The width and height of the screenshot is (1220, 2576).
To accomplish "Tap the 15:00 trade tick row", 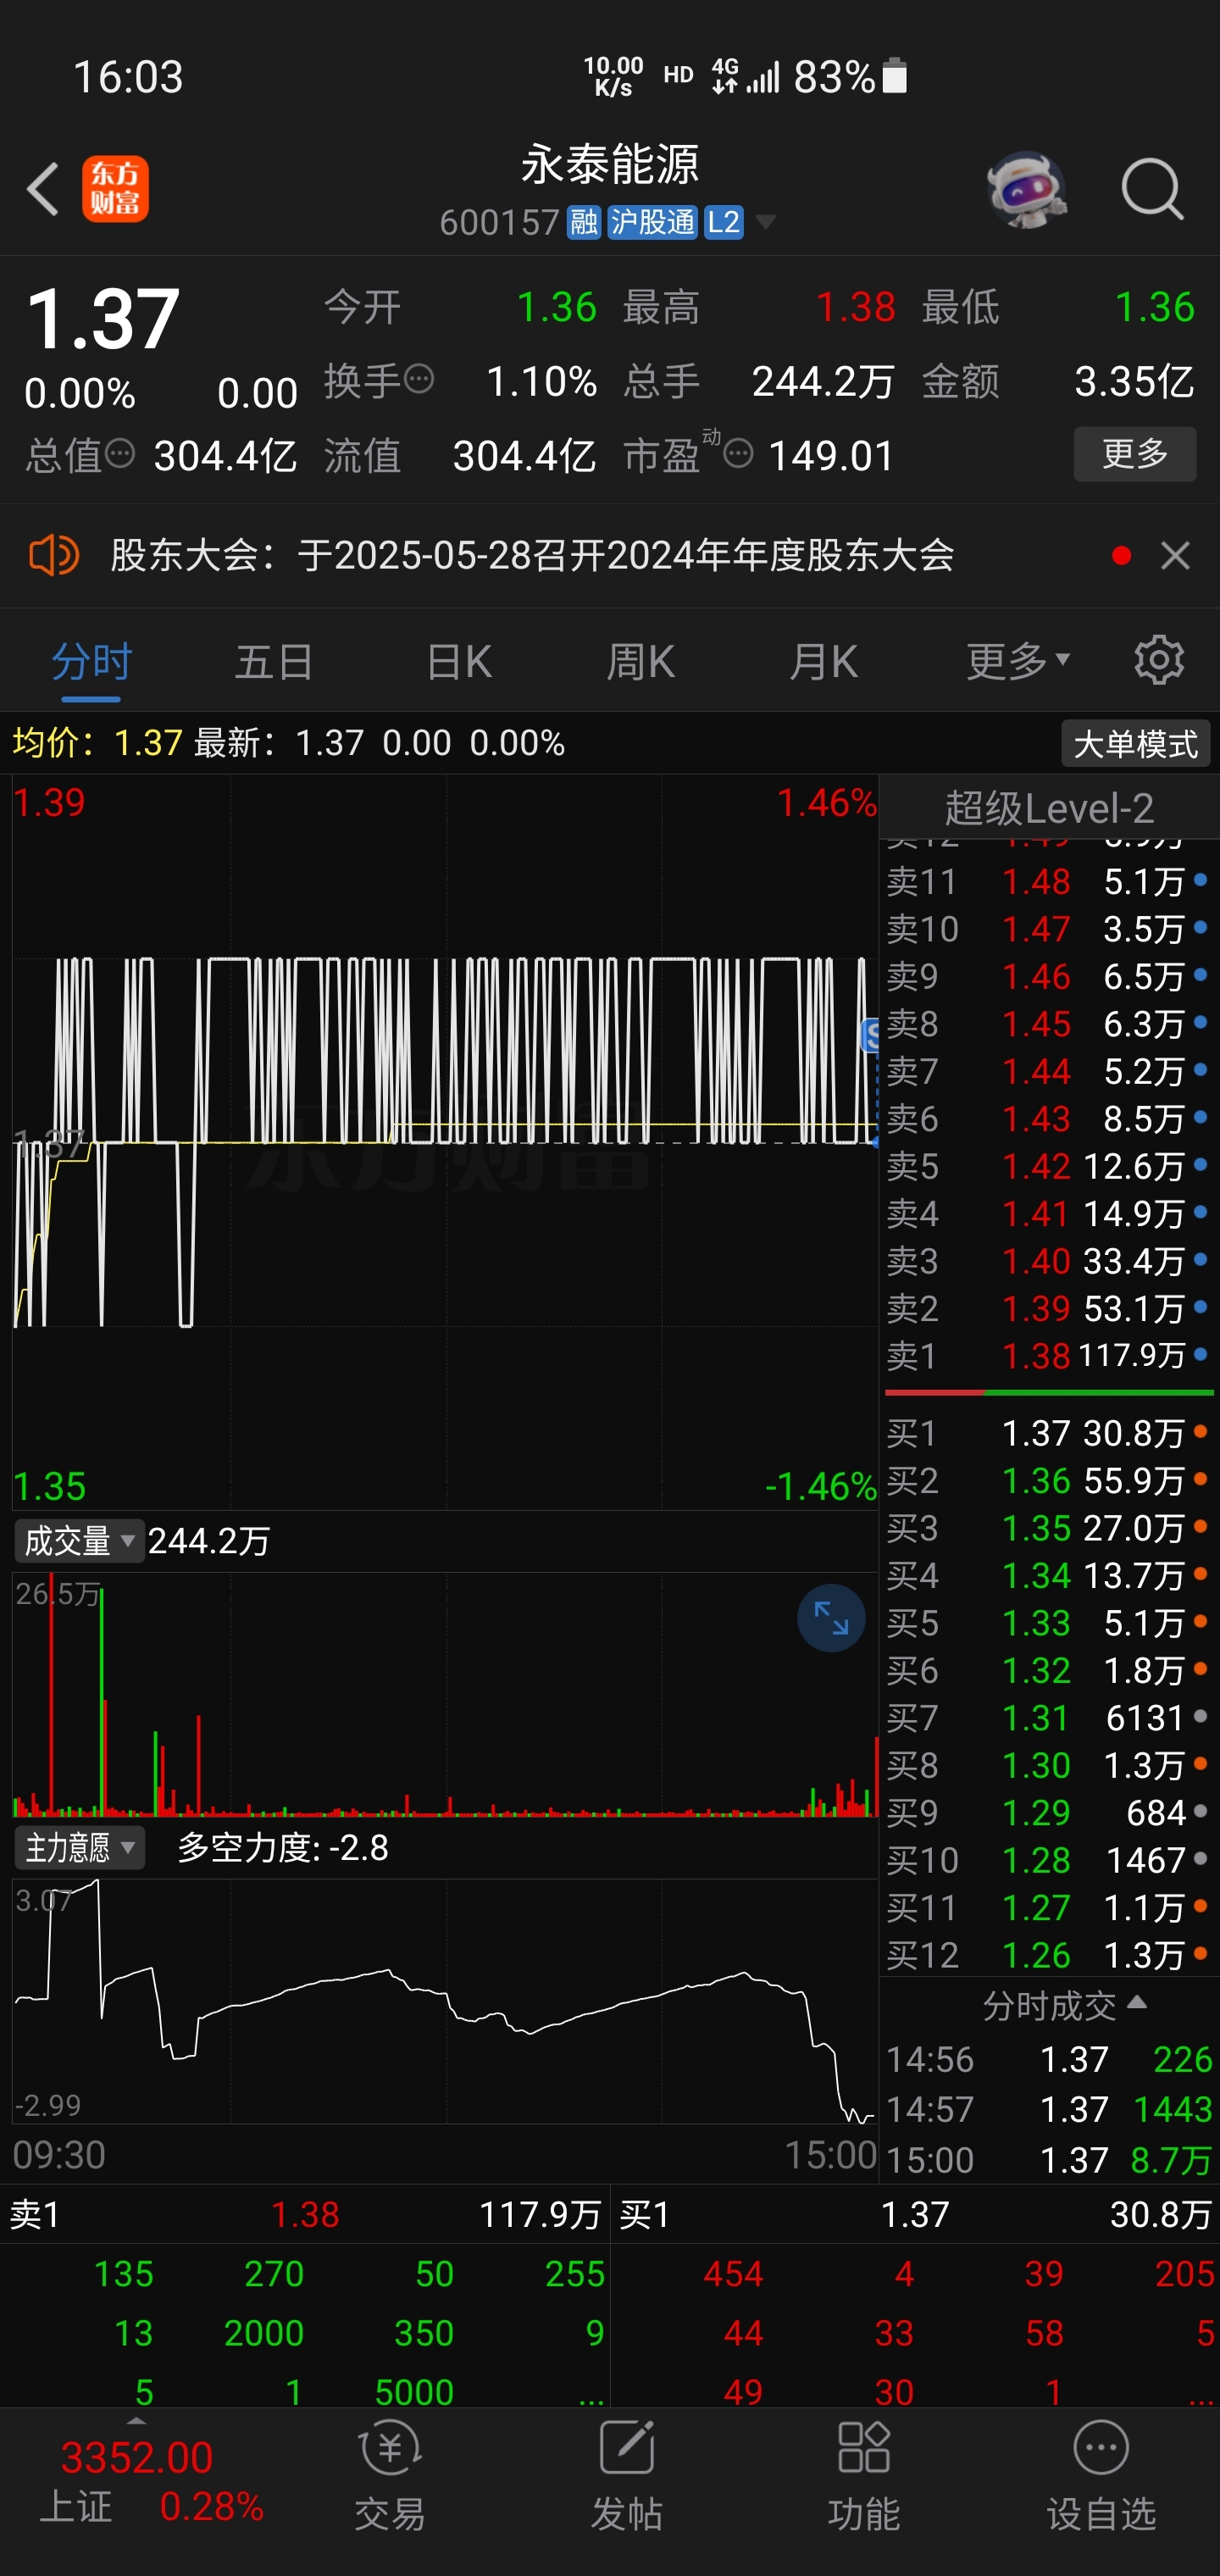I will pos(1049,2160).
